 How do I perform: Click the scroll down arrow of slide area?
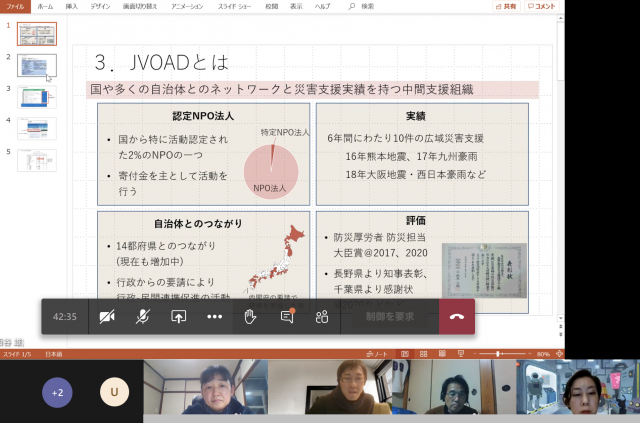point(561,318)
